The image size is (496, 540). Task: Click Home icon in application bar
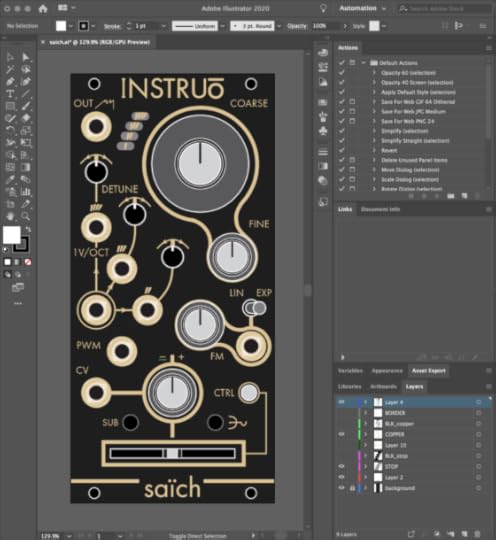point(43,8)
